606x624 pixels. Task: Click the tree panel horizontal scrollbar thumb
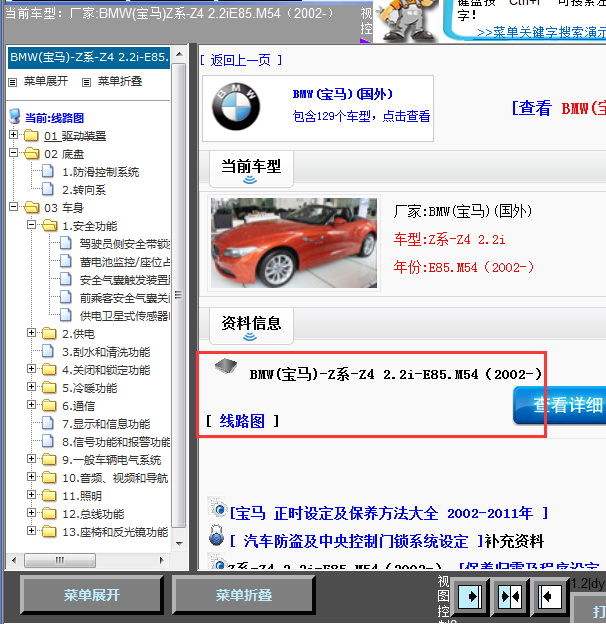(x=60, y=560)
